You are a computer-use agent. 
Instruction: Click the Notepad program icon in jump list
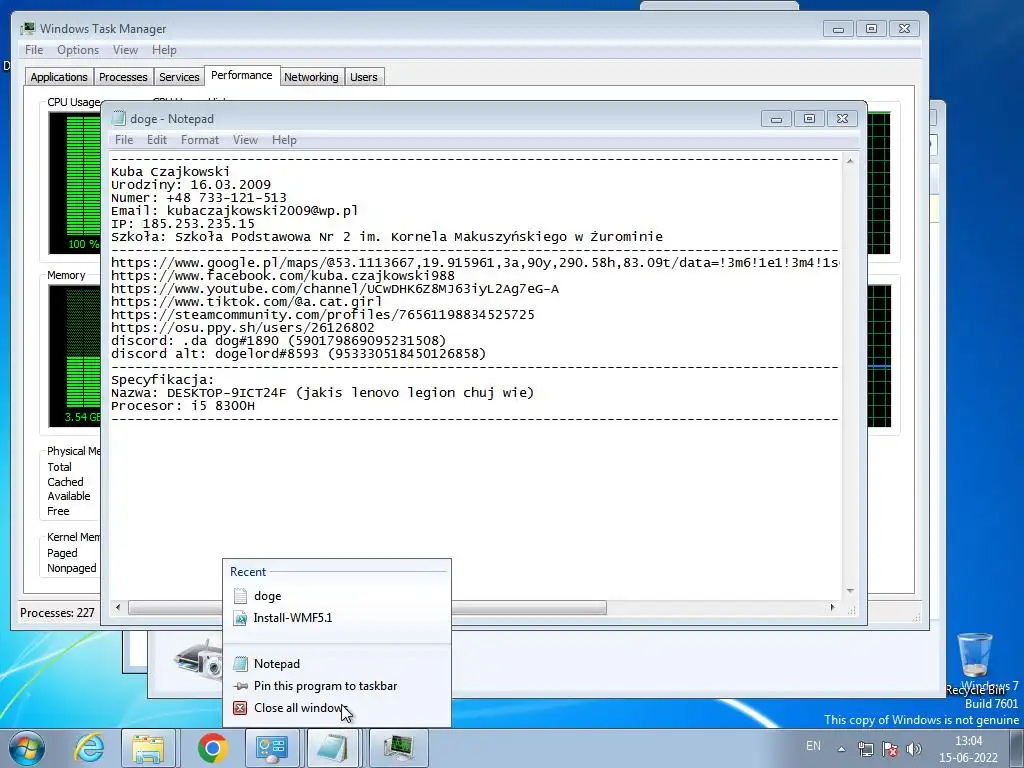point(240,664)
